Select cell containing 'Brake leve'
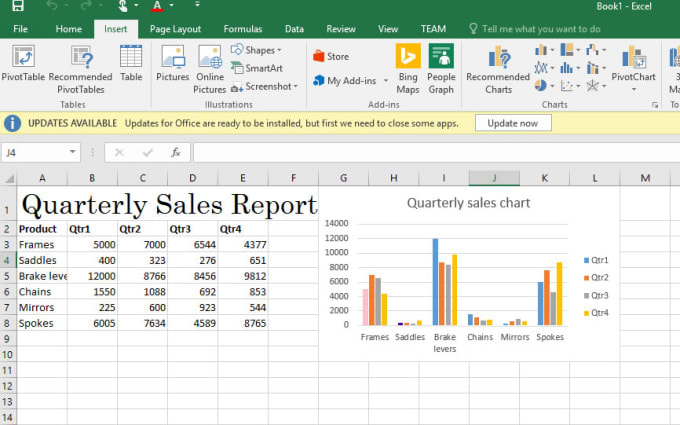 [42, 276]
